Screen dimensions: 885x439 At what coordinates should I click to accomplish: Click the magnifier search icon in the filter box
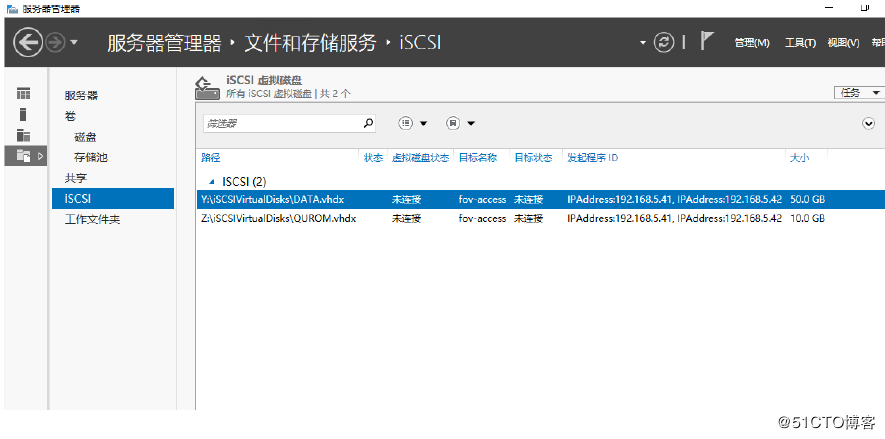coord(368,122)
